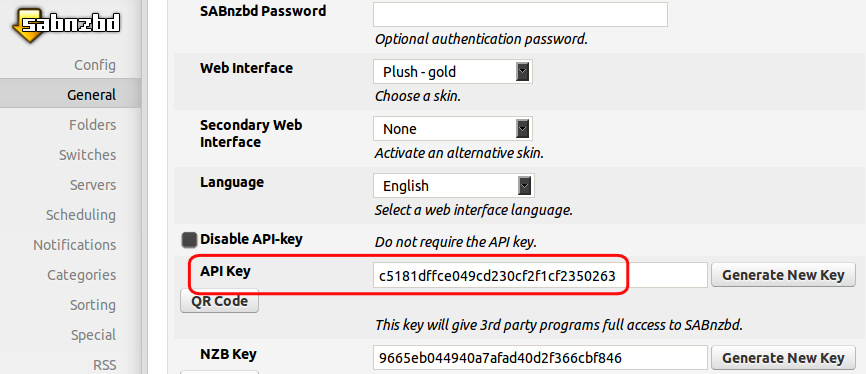Open the Categories settings page
The width and height of the screenshot is (866, 374).
coord(81,275)
